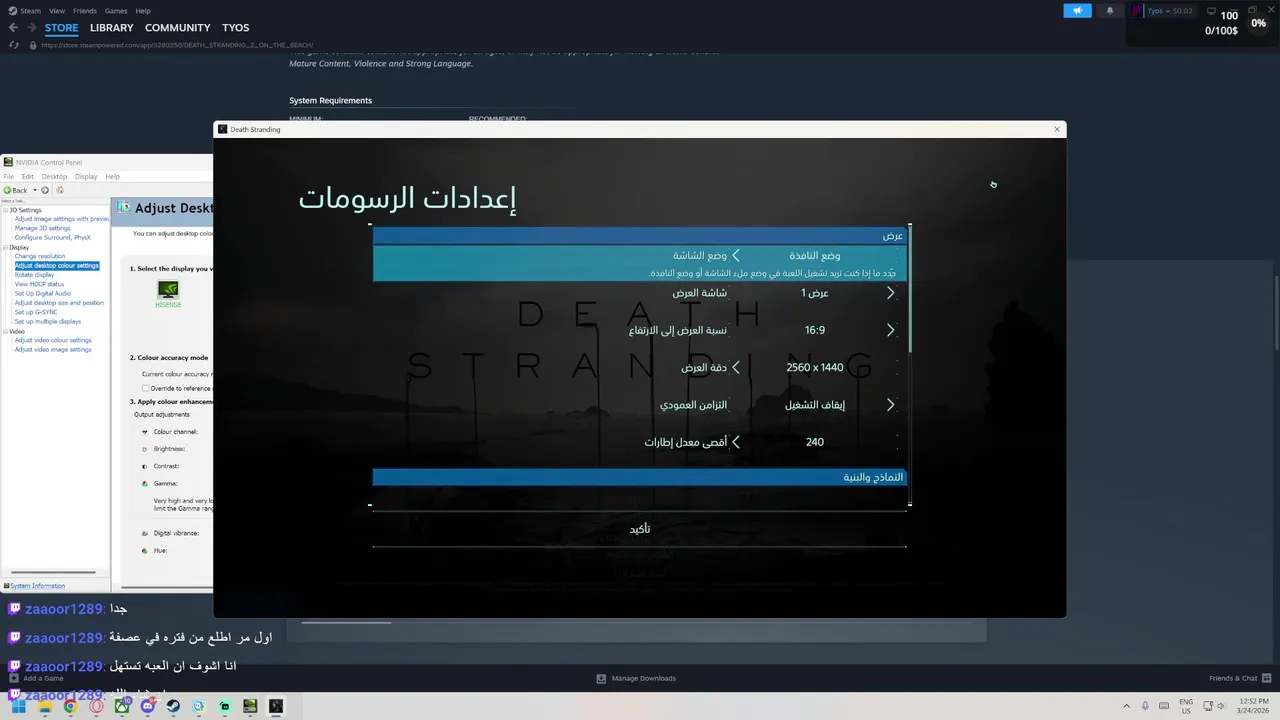Open Help menu in NVIDIA Control Panel
Screen dimensions: 1280x720
pyautogui.click(x=112, y=176)
